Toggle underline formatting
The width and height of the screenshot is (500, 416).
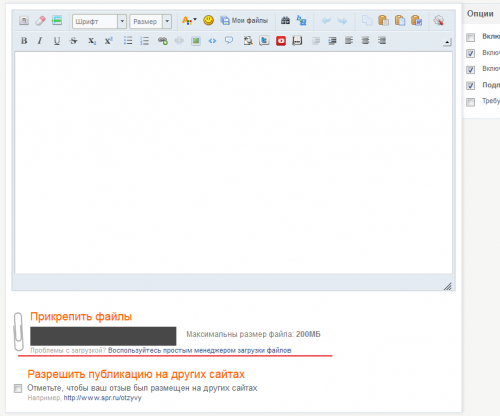coord(57,41)
